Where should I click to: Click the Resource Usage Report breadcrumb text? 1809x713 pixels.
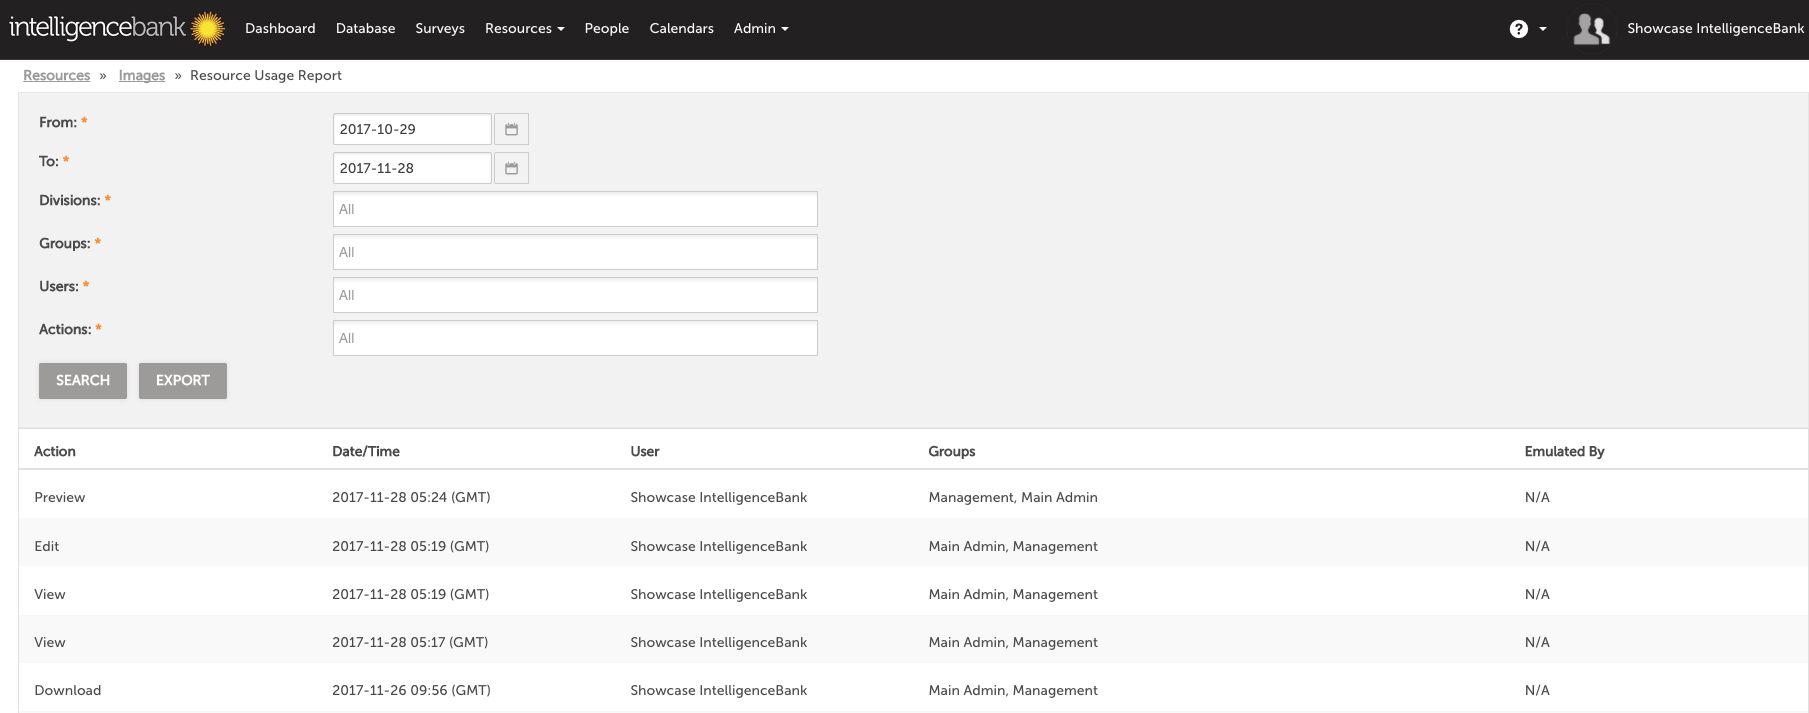(266, 75)
